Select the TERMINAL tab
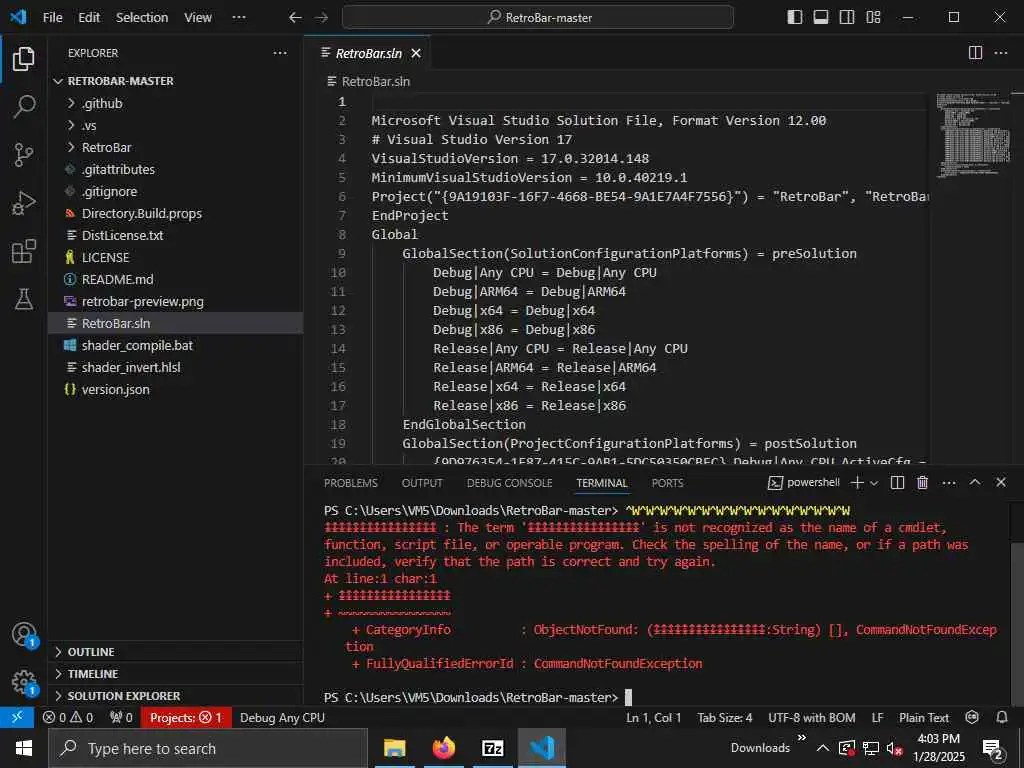 [x=601, y=483]
